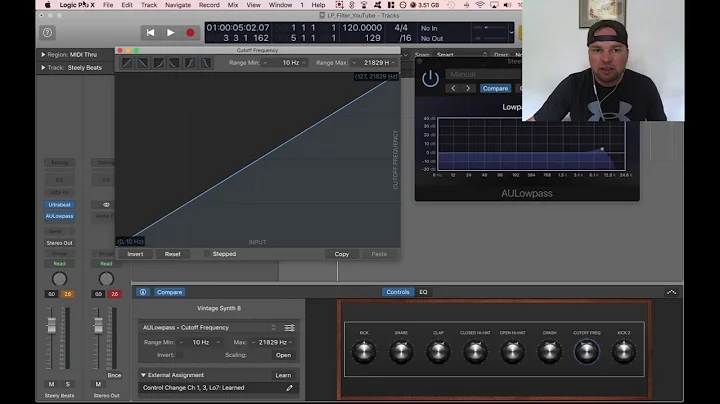Click the Wi-Fi status icon
This screenshot has height=404, width=720.
pyautogui.click(x=480, y=5)
